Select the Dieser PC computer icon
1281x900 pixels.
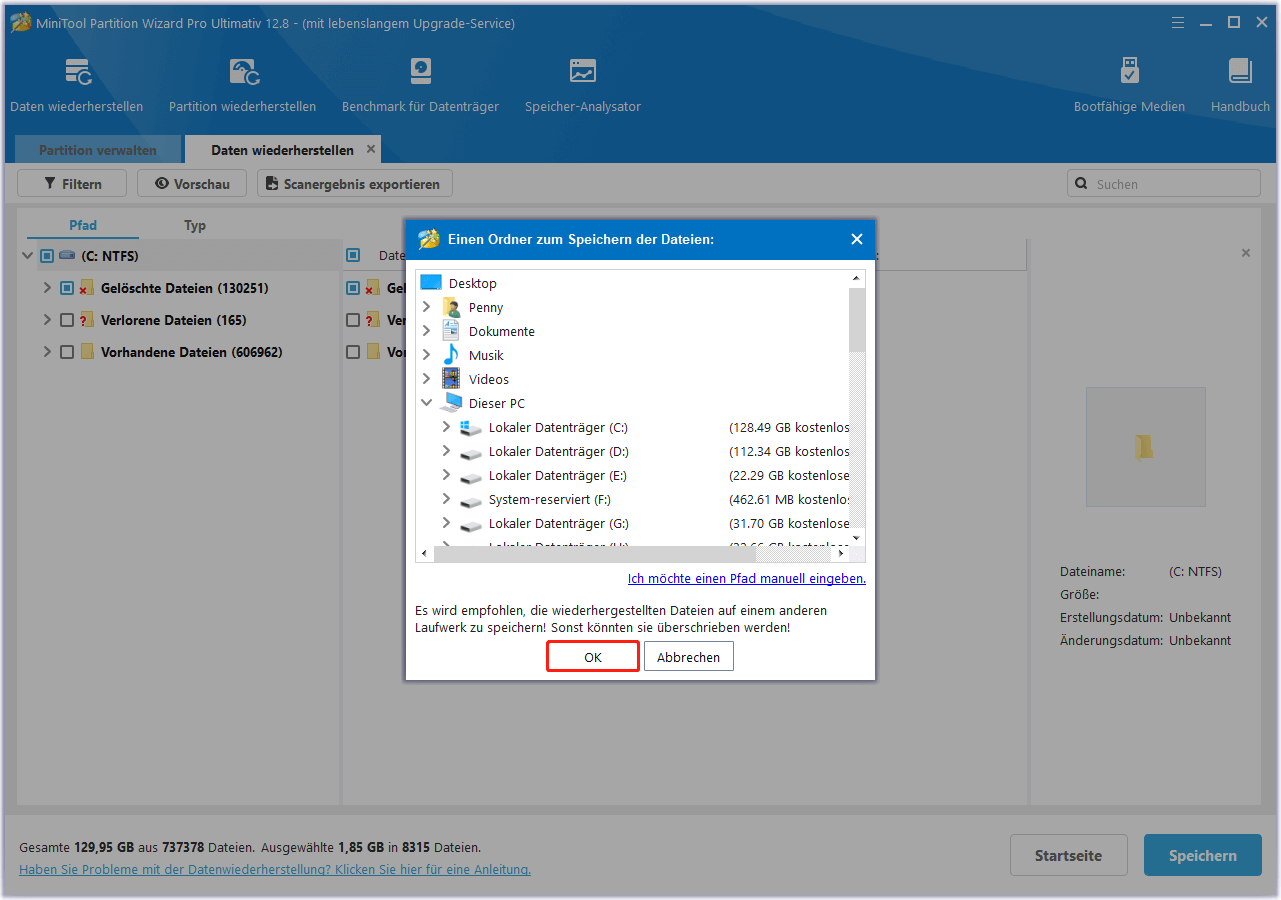(x=451, y=403)
